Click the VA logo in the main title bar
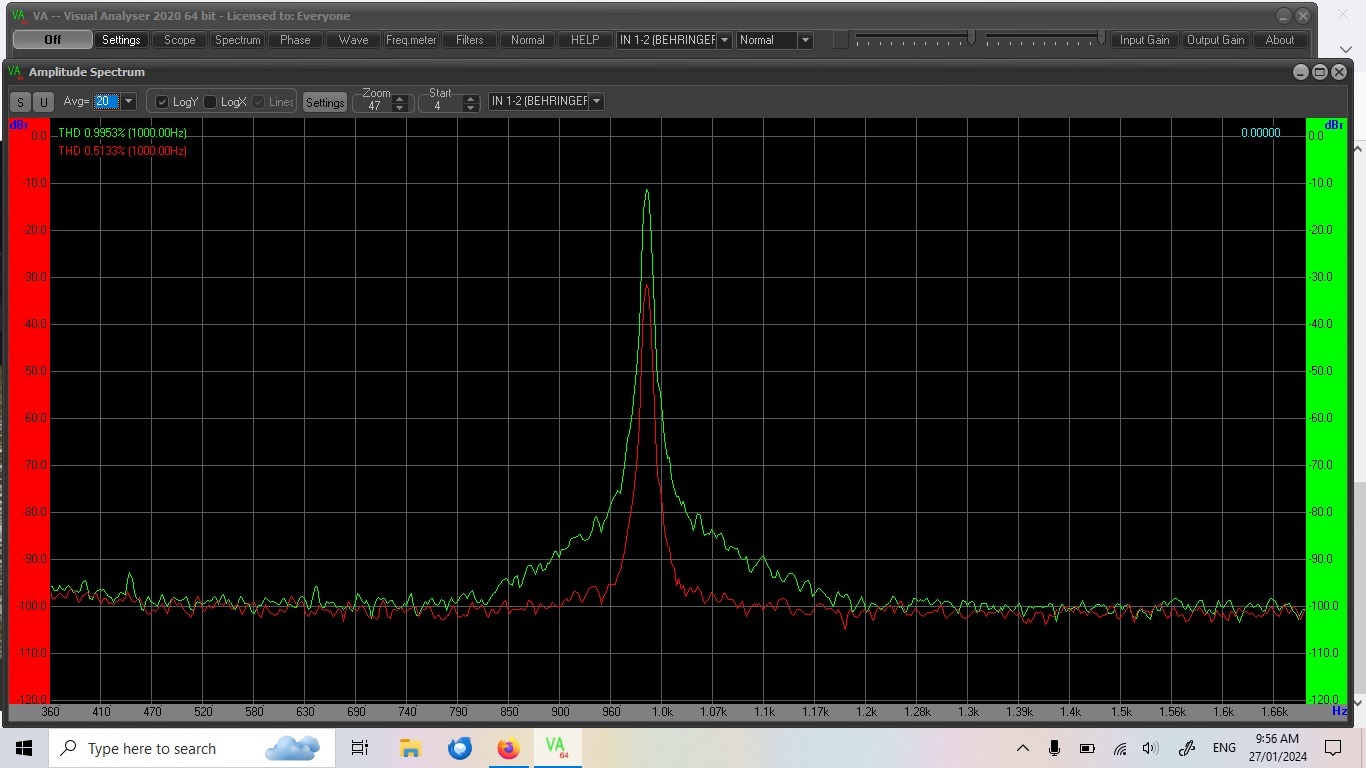1366x768 pixels. coord(18,15)
